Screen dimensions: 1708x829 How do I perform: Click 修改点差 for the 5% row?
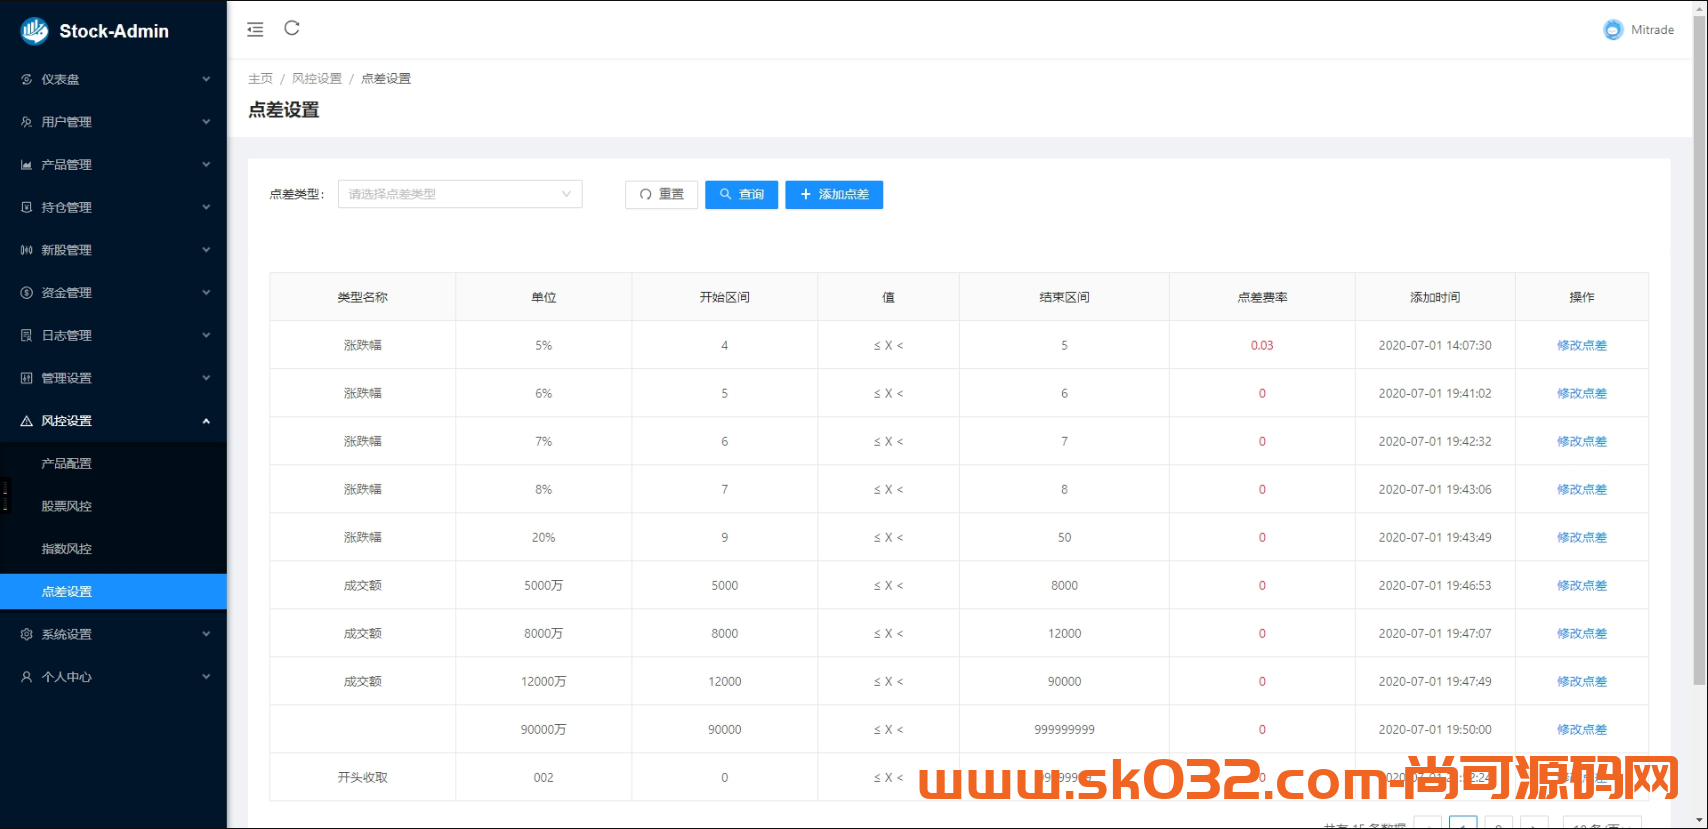click(x=1581, y=345)
